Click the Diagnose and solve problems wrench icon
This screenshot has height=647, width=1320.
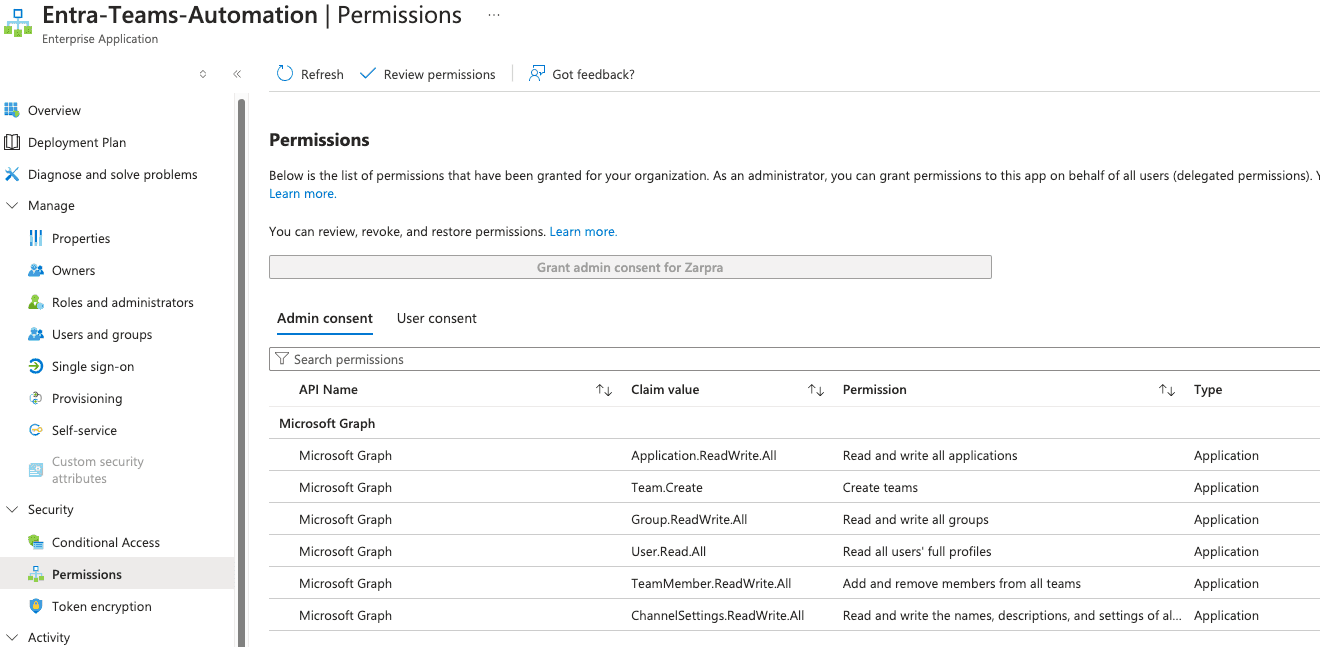tap(12, 174)
